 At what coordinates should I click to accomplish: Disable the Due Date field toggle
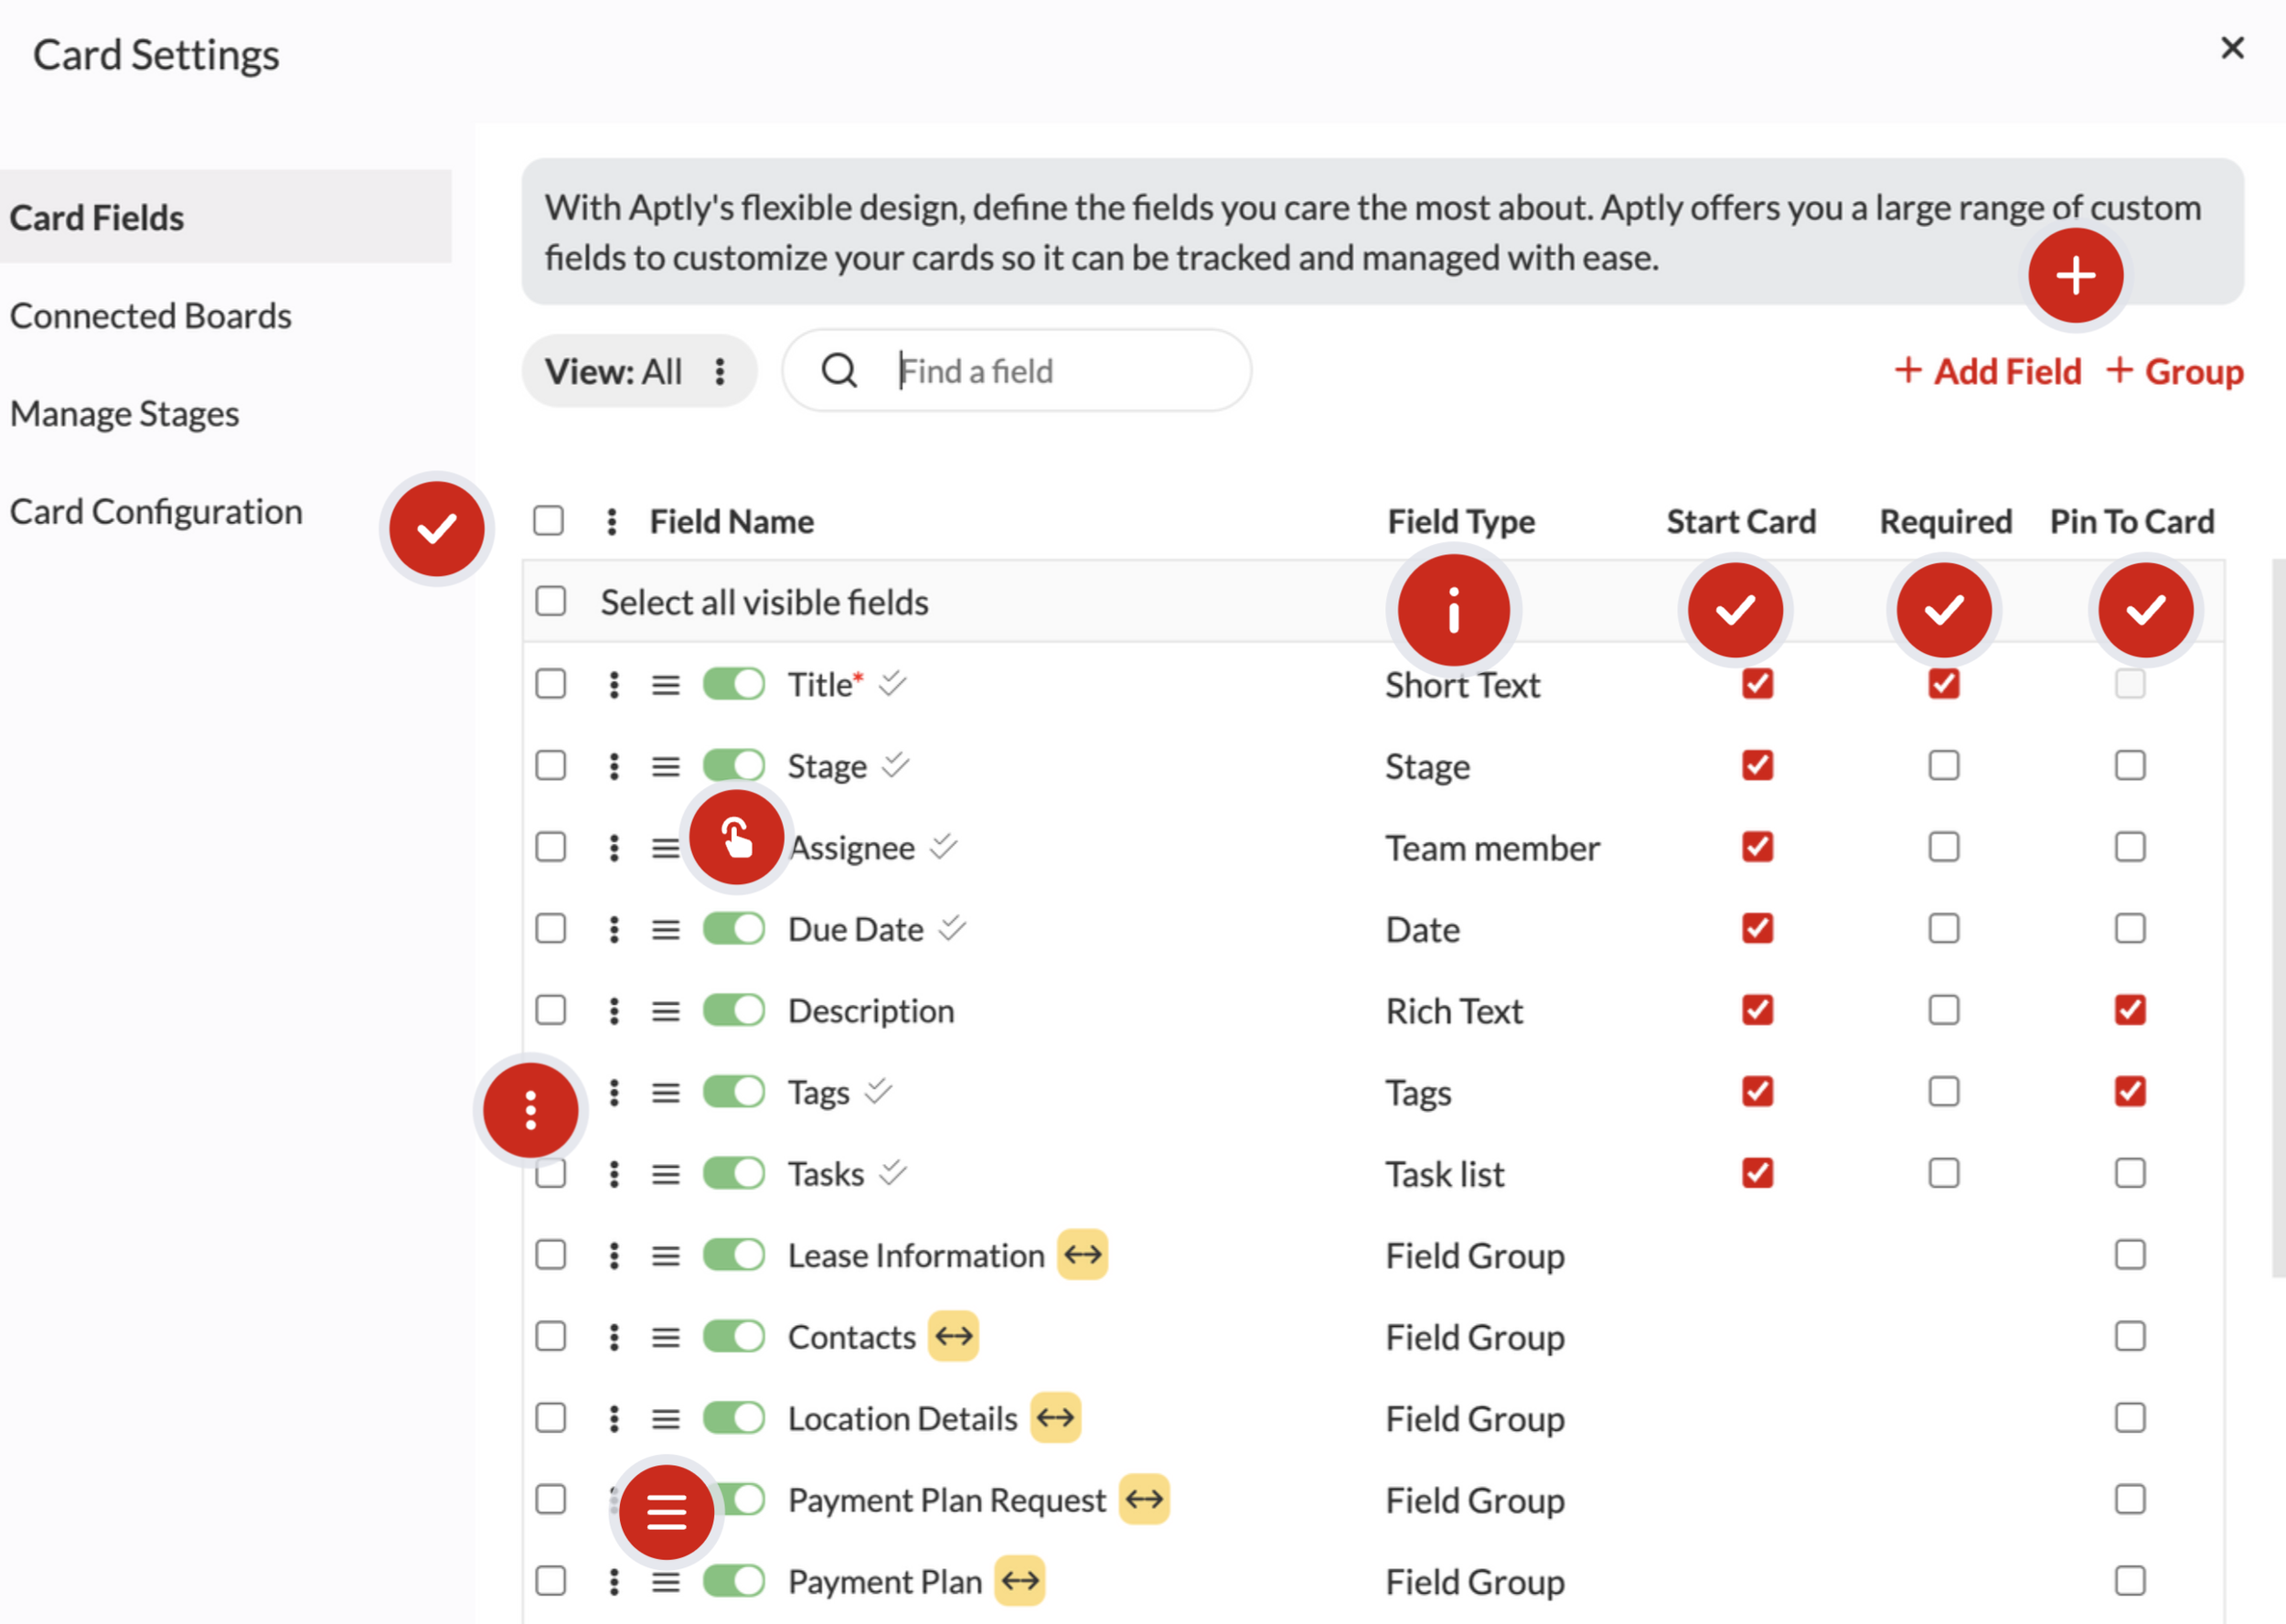click(733, 929)
